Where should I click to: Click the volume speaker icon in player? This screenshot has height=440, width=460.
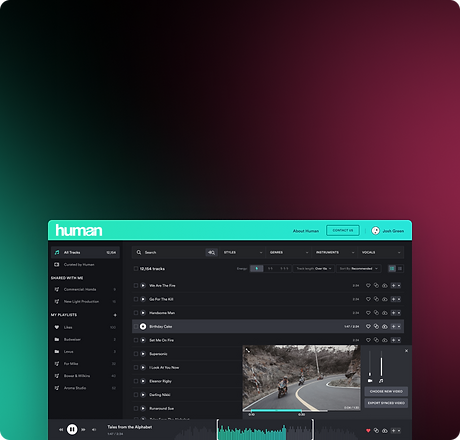(x=94, y=430)
